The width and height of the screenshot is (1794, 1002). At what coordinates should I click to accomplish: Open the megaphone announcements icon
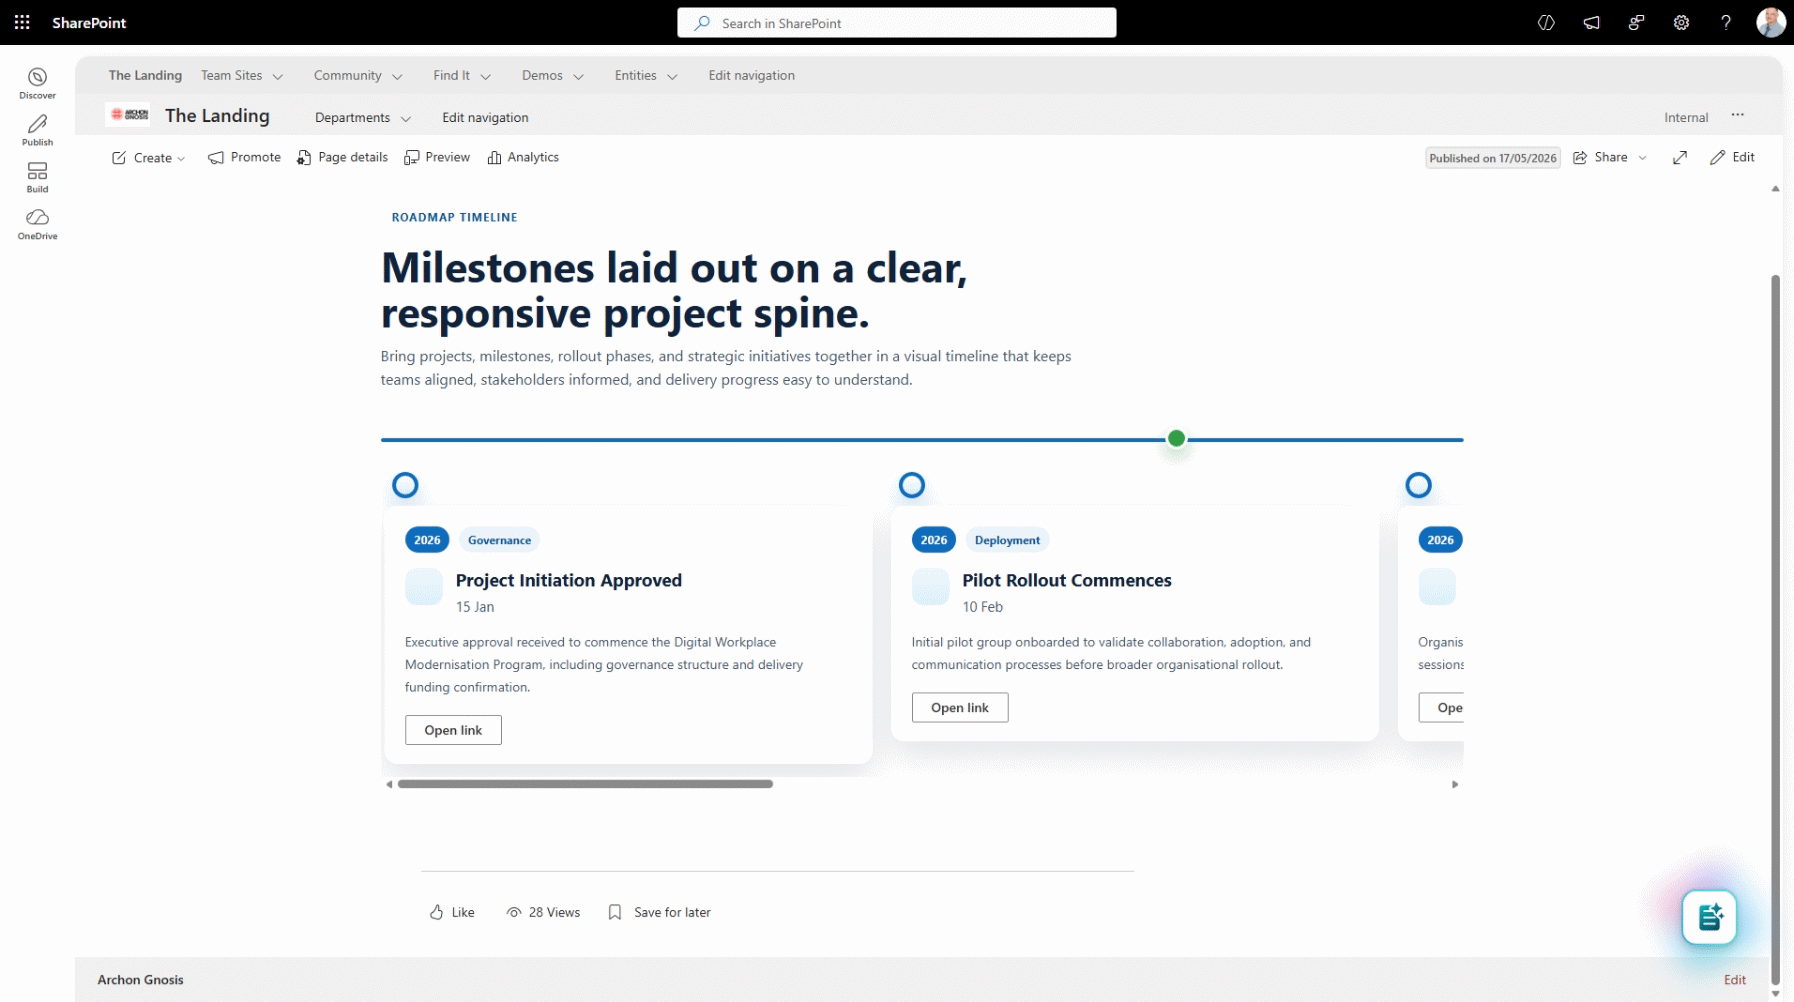coord(1591,22)
